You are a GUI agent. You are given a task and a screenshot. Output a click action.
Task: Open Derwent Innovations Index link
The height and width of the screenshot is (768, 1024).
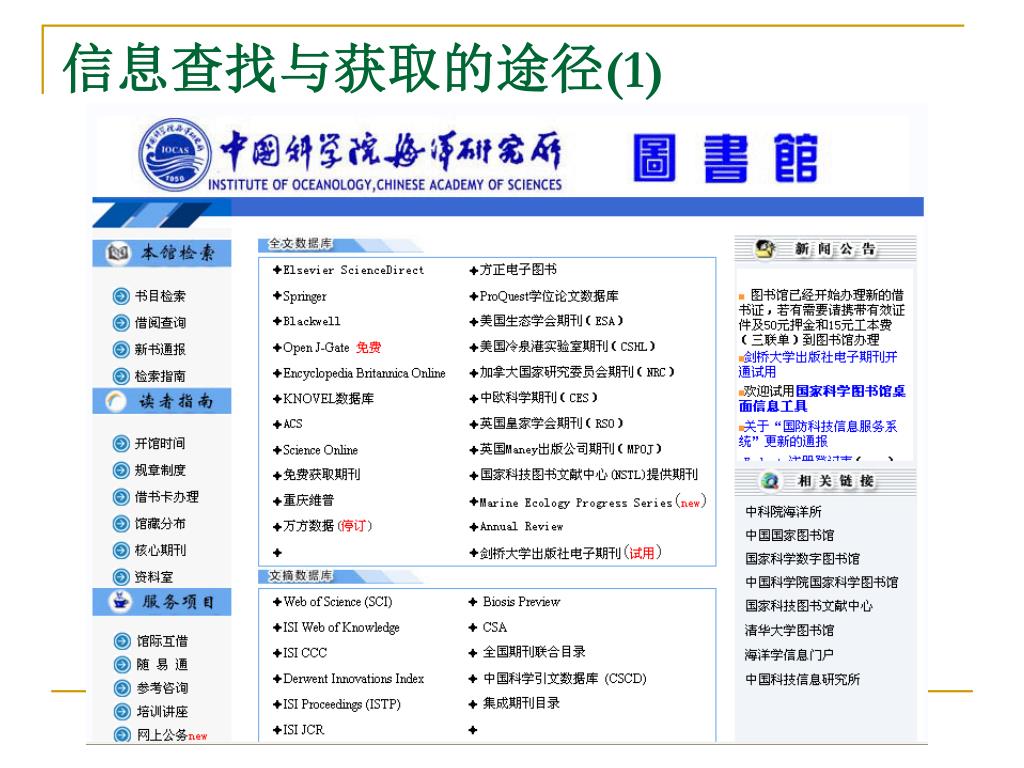pyautogui.click(x=353, y=679)
